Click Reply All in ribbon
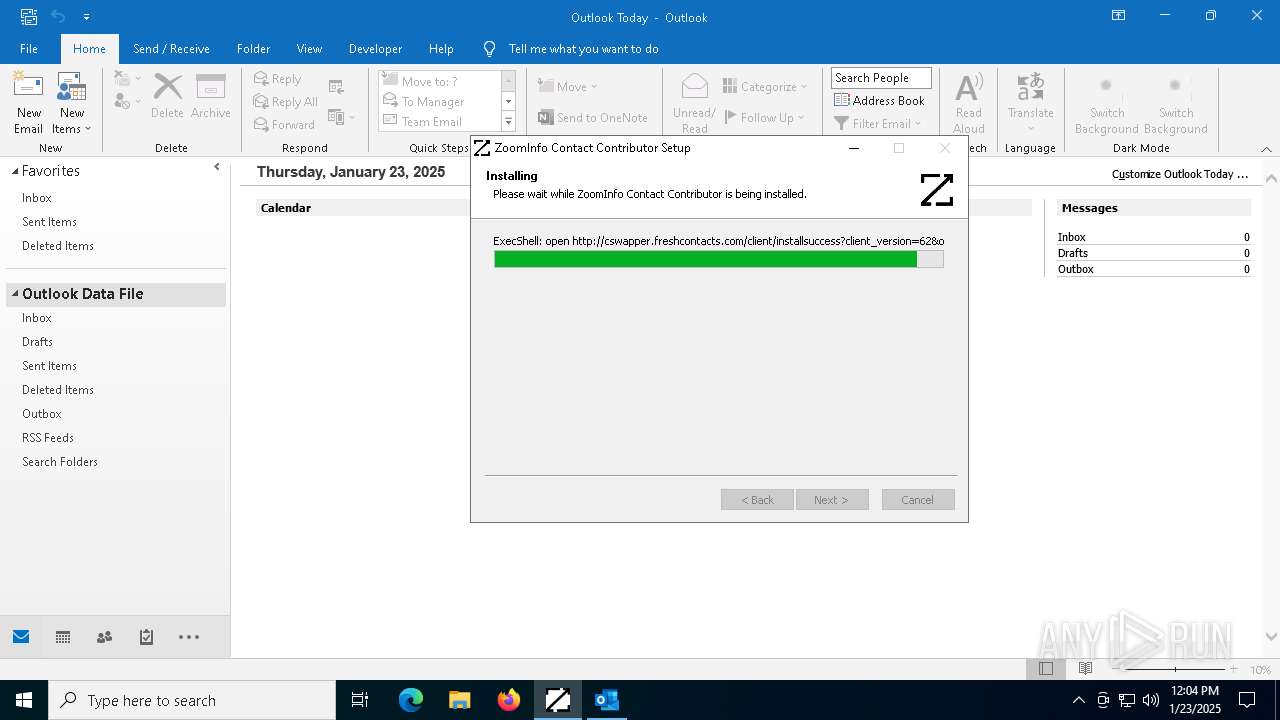Screen dimensions: 1280x720 coord(286,102)
